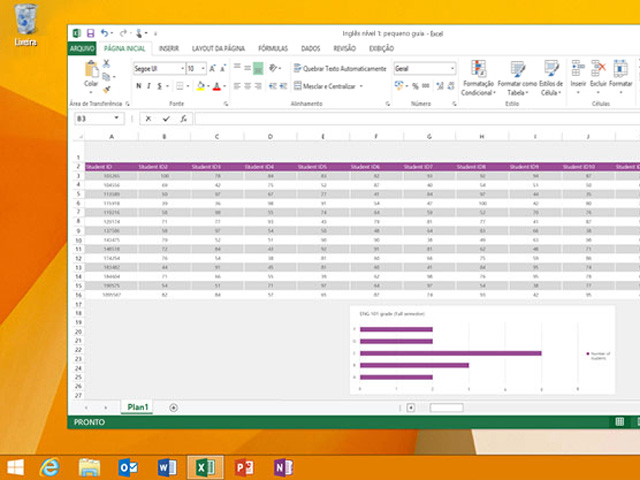This screenshot has height=480, width=640.
Task: Undo the last action
Action: [x=104, y=33]
